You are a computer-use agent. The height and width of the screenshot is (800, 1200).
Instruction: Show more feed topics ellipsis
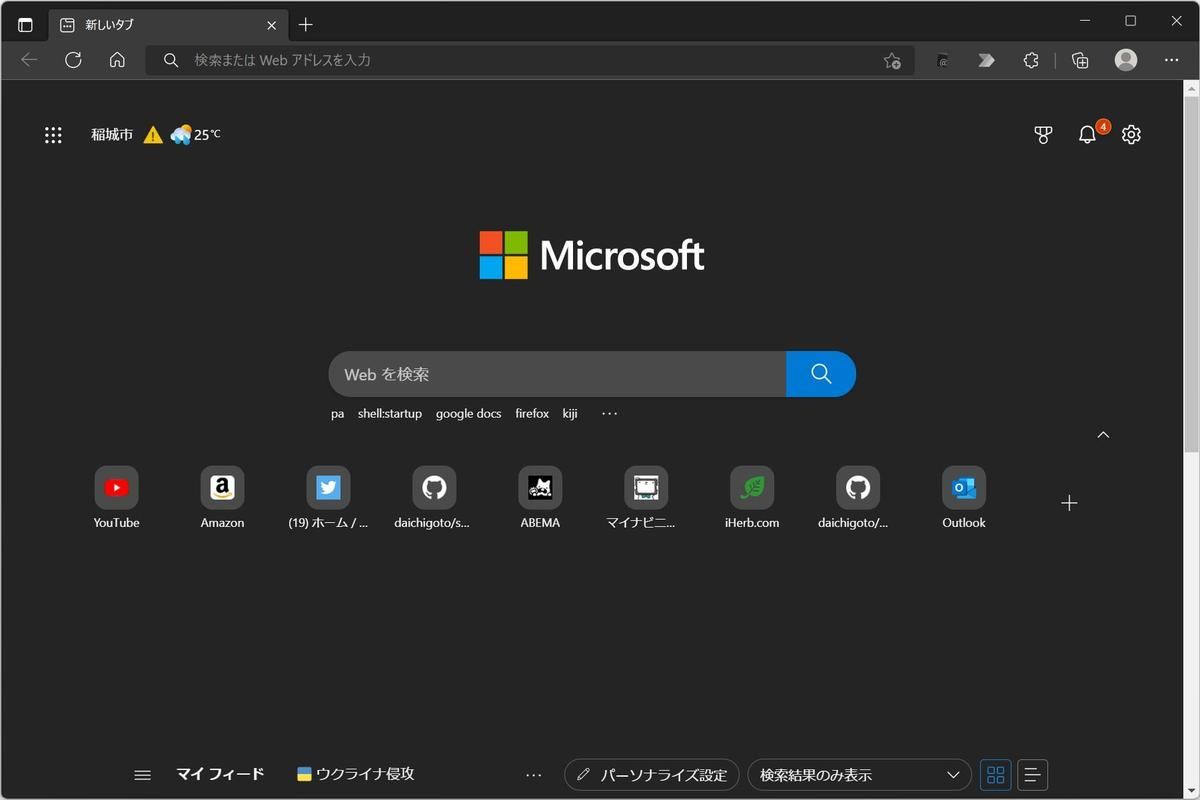click(533, 775)
